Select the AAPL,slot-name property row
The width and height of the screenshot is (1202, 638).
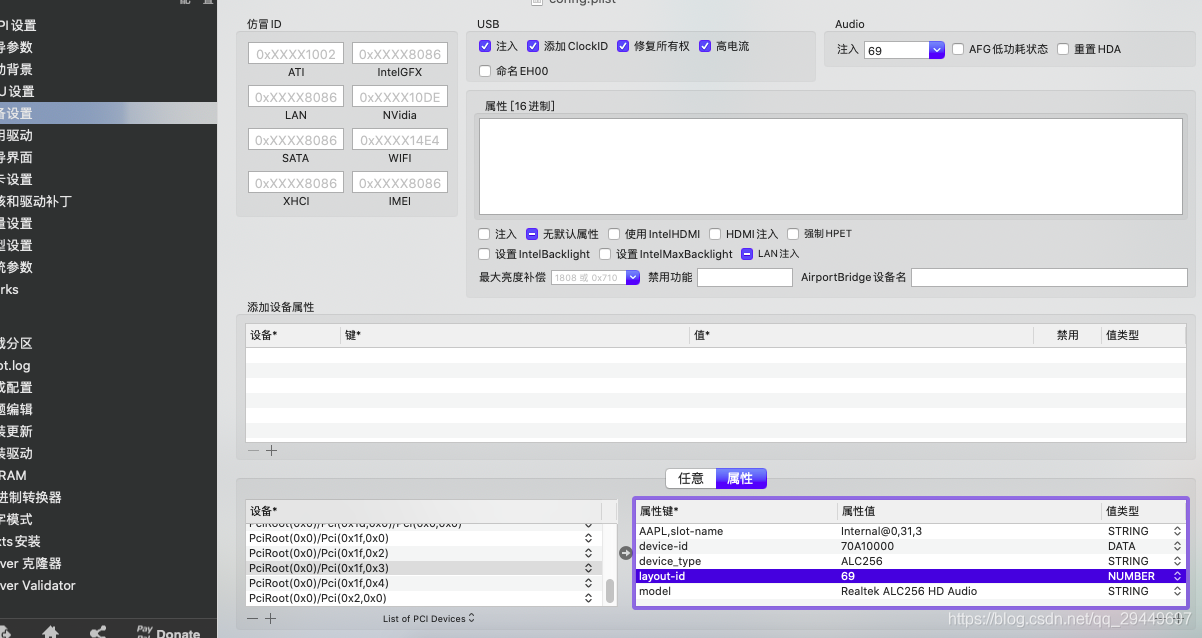pos(911,531)
